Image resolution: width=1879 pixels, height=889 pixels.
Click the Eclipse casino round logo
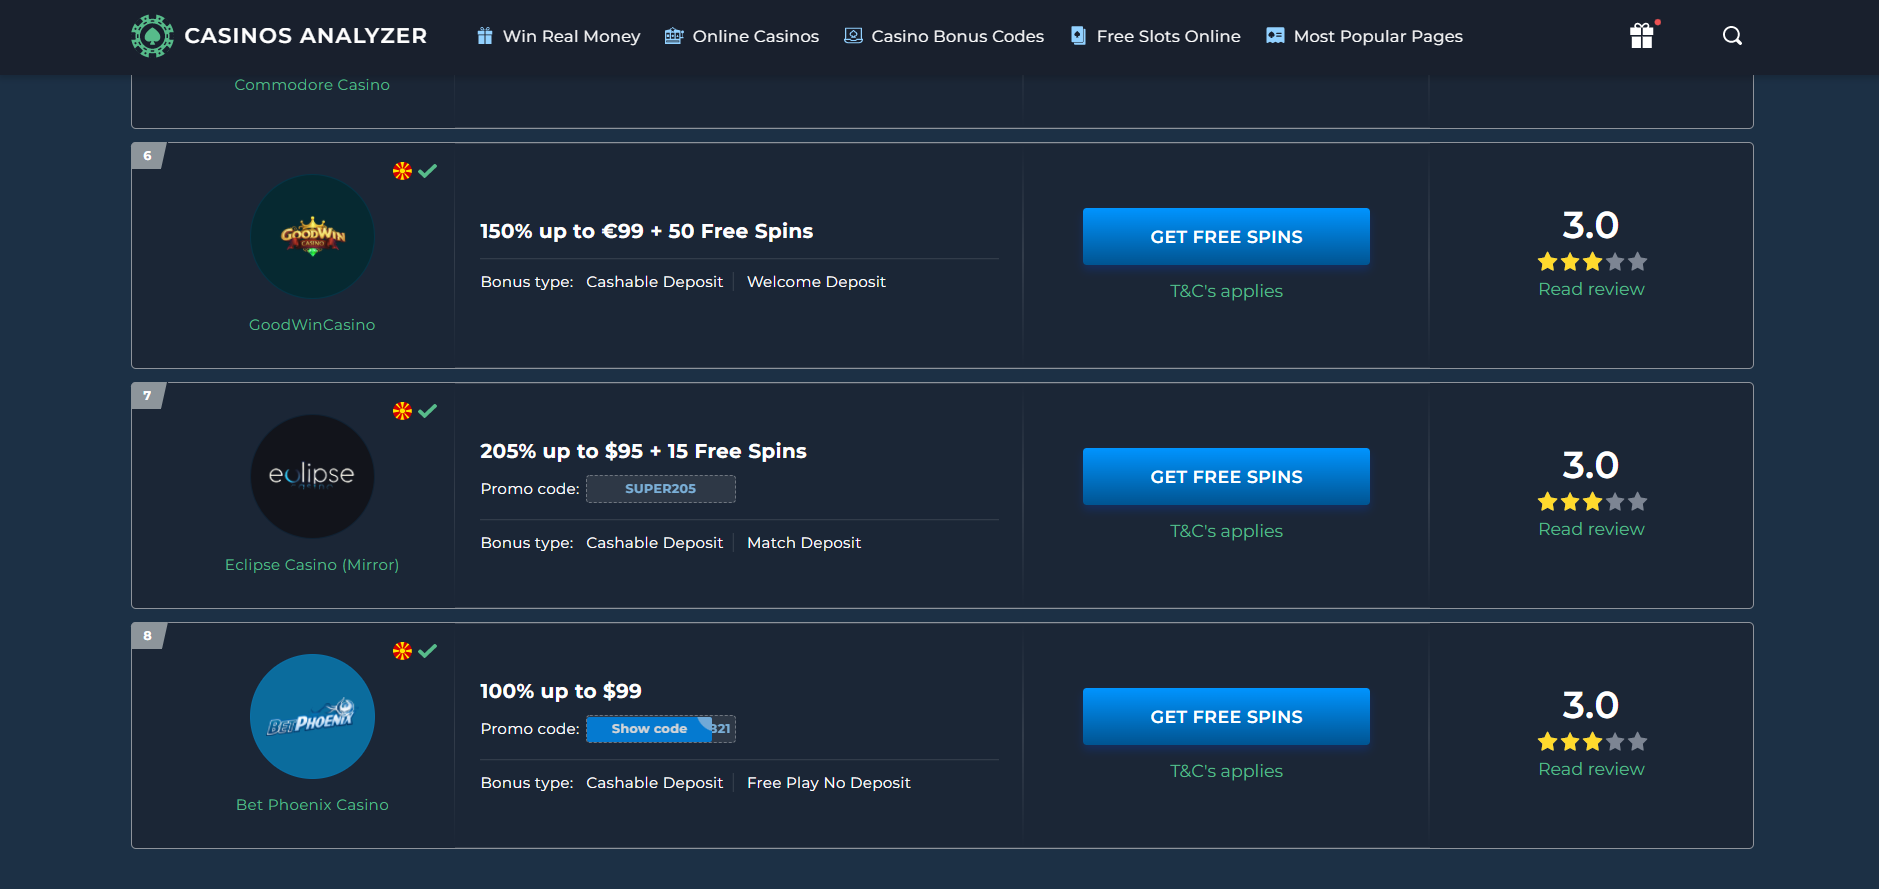[x=312, y=476]
